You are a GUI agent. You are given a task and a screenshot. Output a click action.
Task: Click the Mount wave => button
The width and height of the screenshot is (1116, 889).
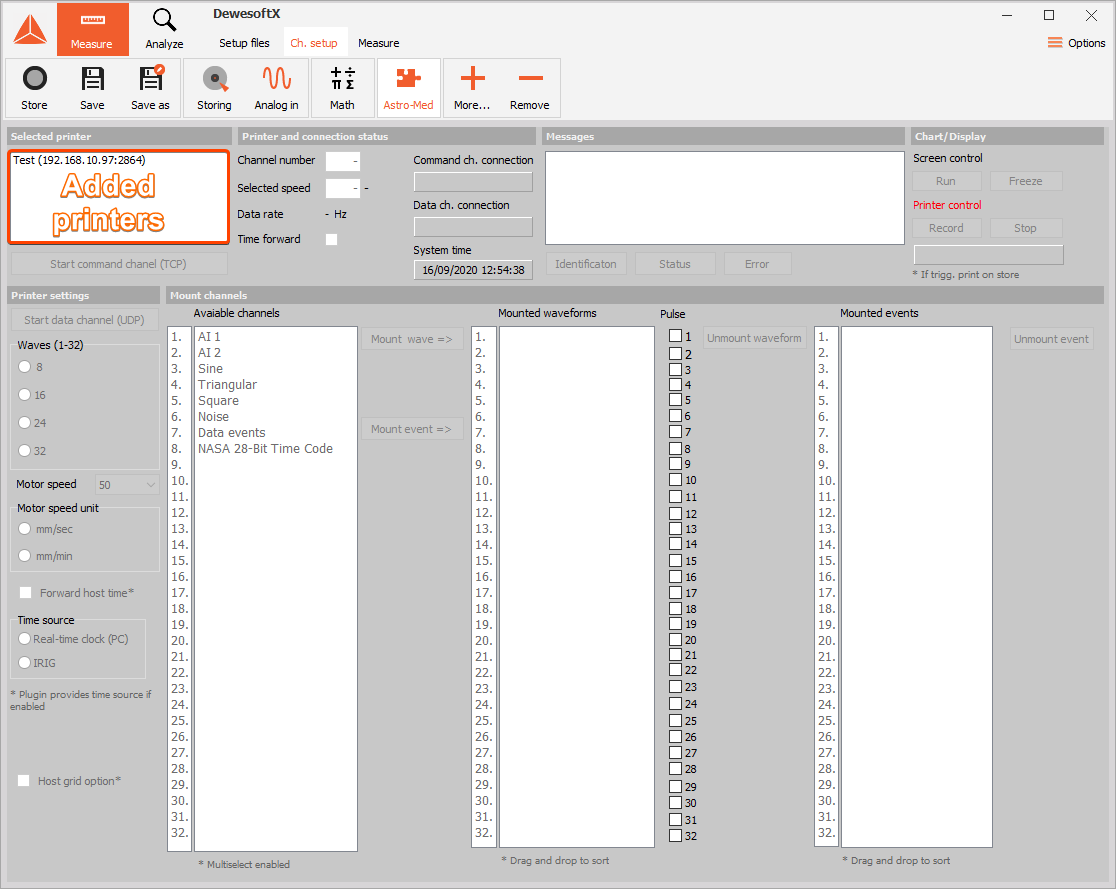412,339
